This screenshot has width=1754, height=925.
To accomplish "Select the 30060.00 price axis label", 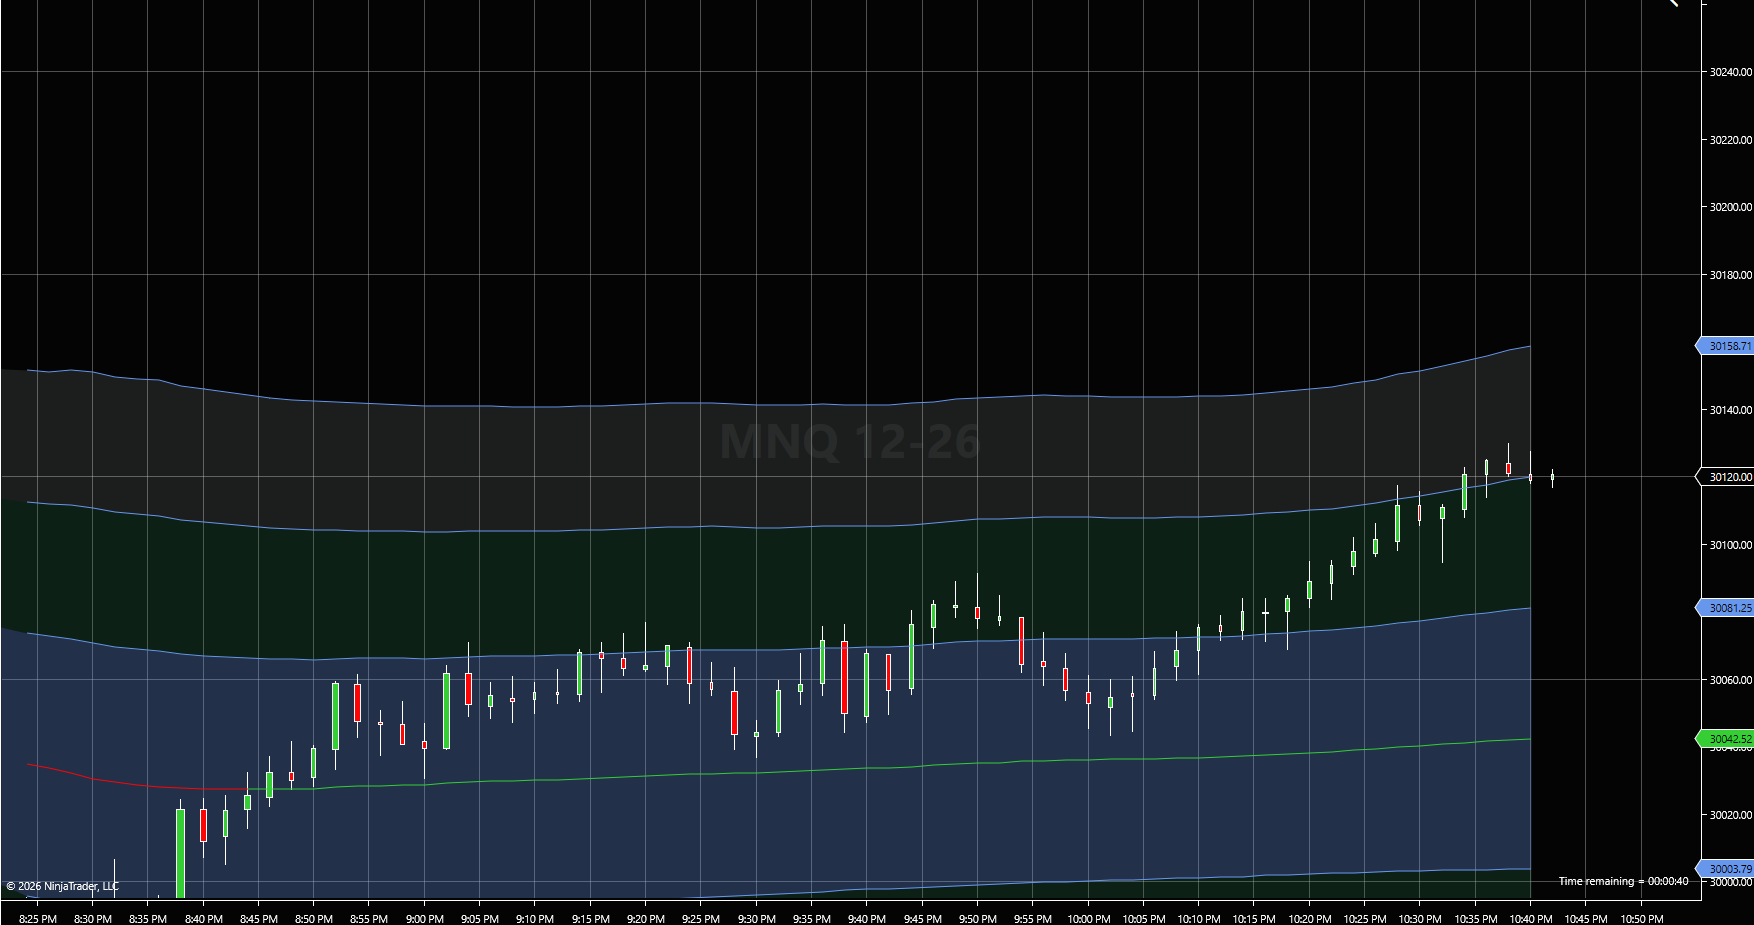I will coord(1730,680).
